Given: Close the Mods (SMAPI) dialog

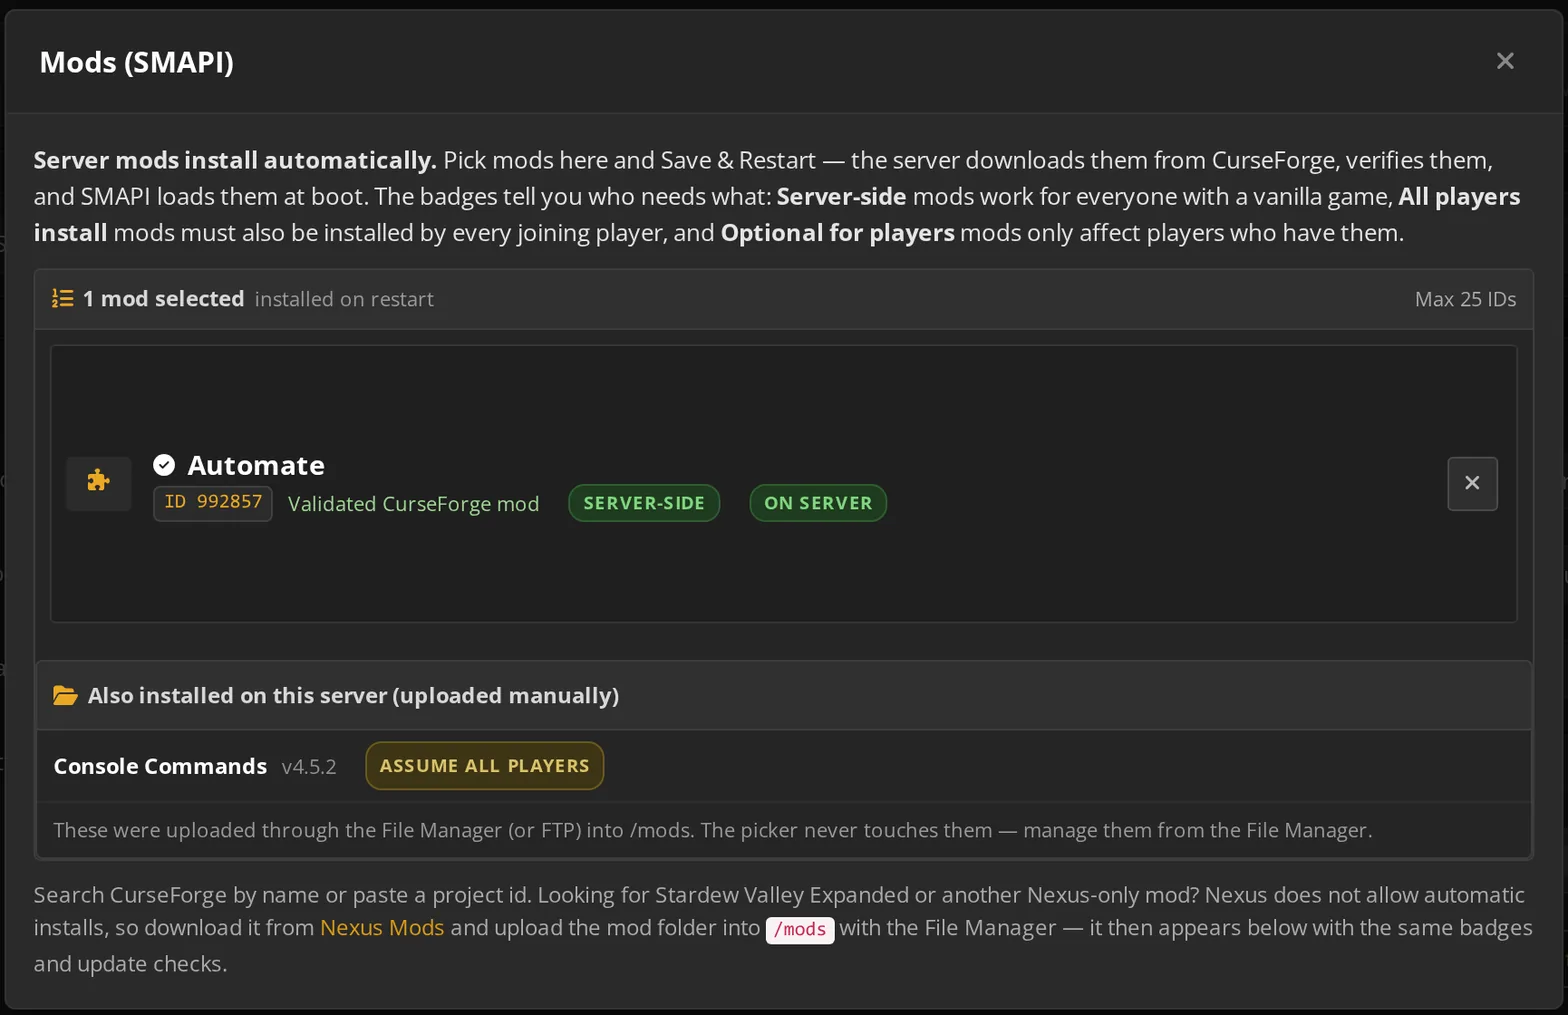Looking at the screenshot, I should point(1505,61).
